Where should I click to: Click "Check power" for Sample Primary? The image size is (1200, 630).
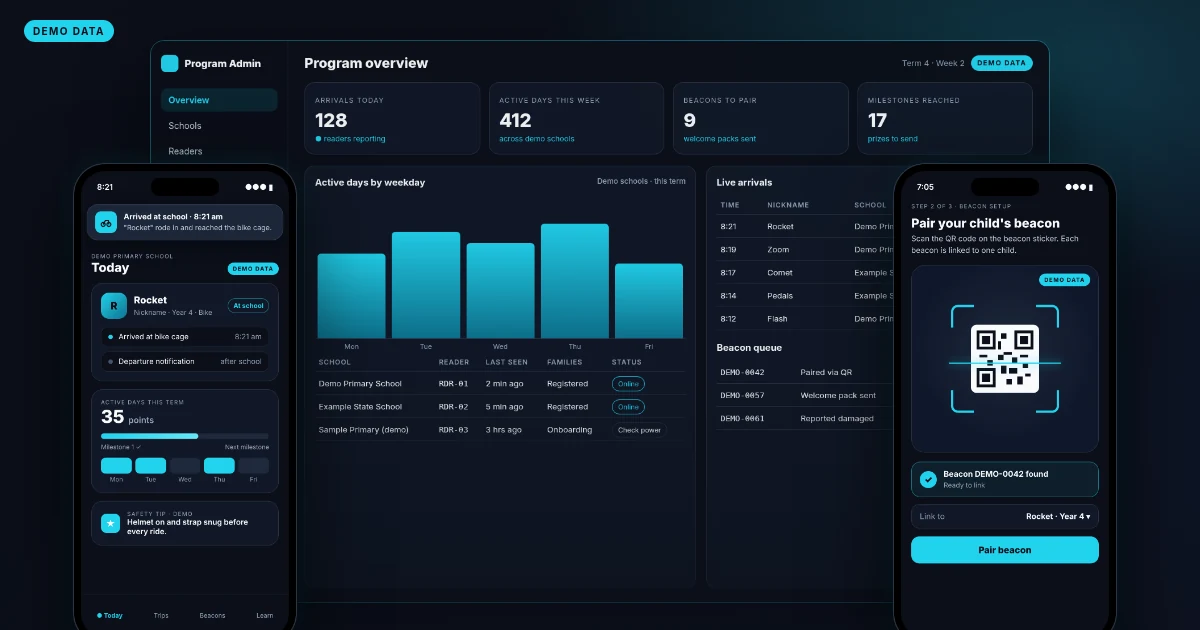640,430
